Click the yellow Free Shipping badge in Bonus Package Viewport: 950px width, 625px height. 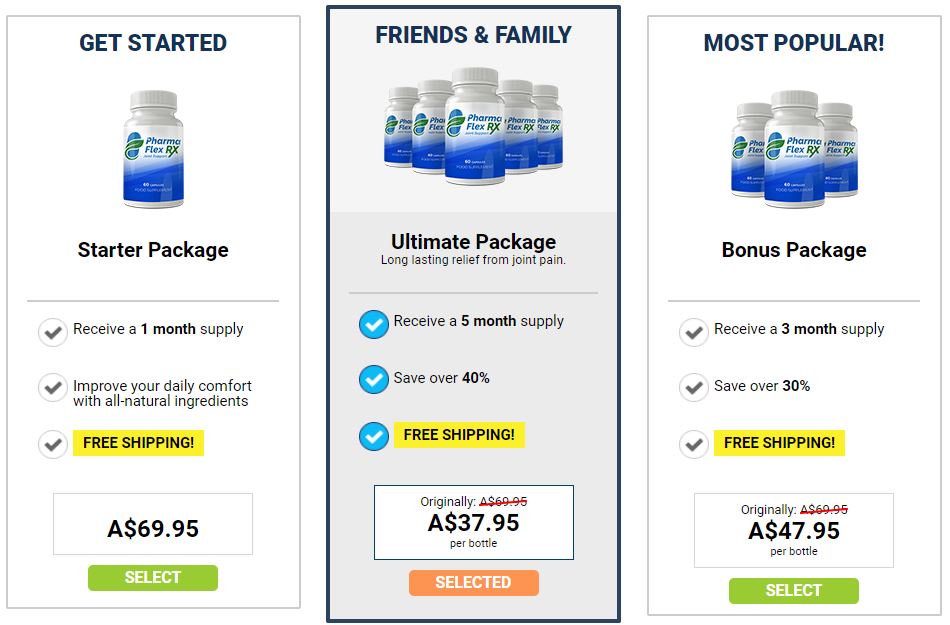click(x=780, y=443)
